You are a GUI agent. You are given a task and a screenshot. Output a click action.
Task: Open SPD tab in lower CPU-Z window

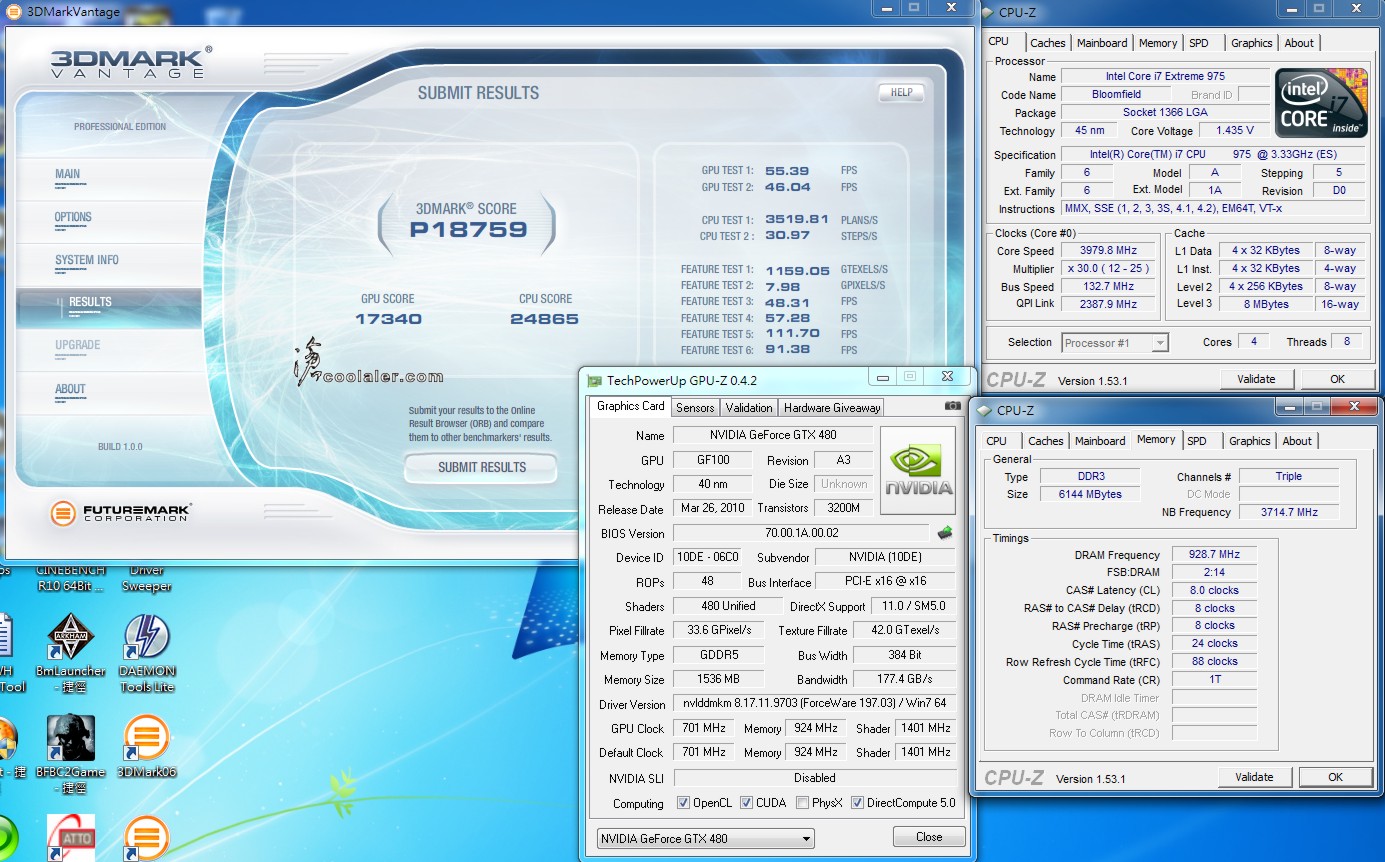[x=1197, y=441]
